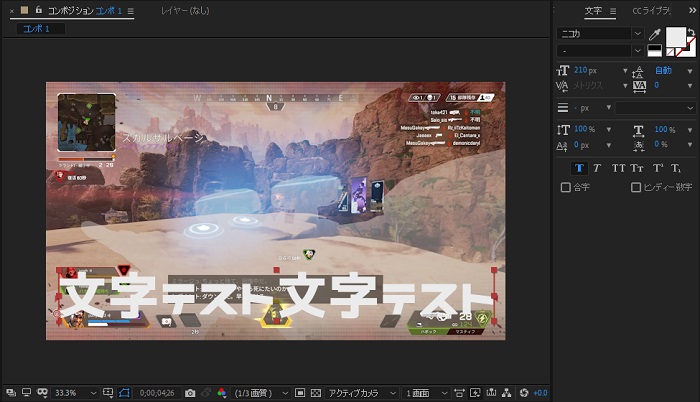Toggle subscript text style
Image resolution: width=700 pixels, height=402 pixels.
tap(675, 168)
